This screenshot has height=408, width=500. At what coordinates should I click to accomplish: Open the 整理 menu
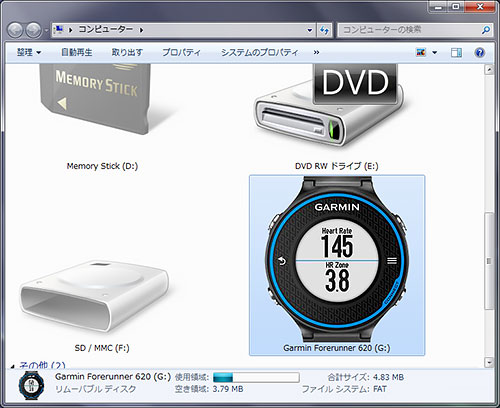(x=29, y=52)
